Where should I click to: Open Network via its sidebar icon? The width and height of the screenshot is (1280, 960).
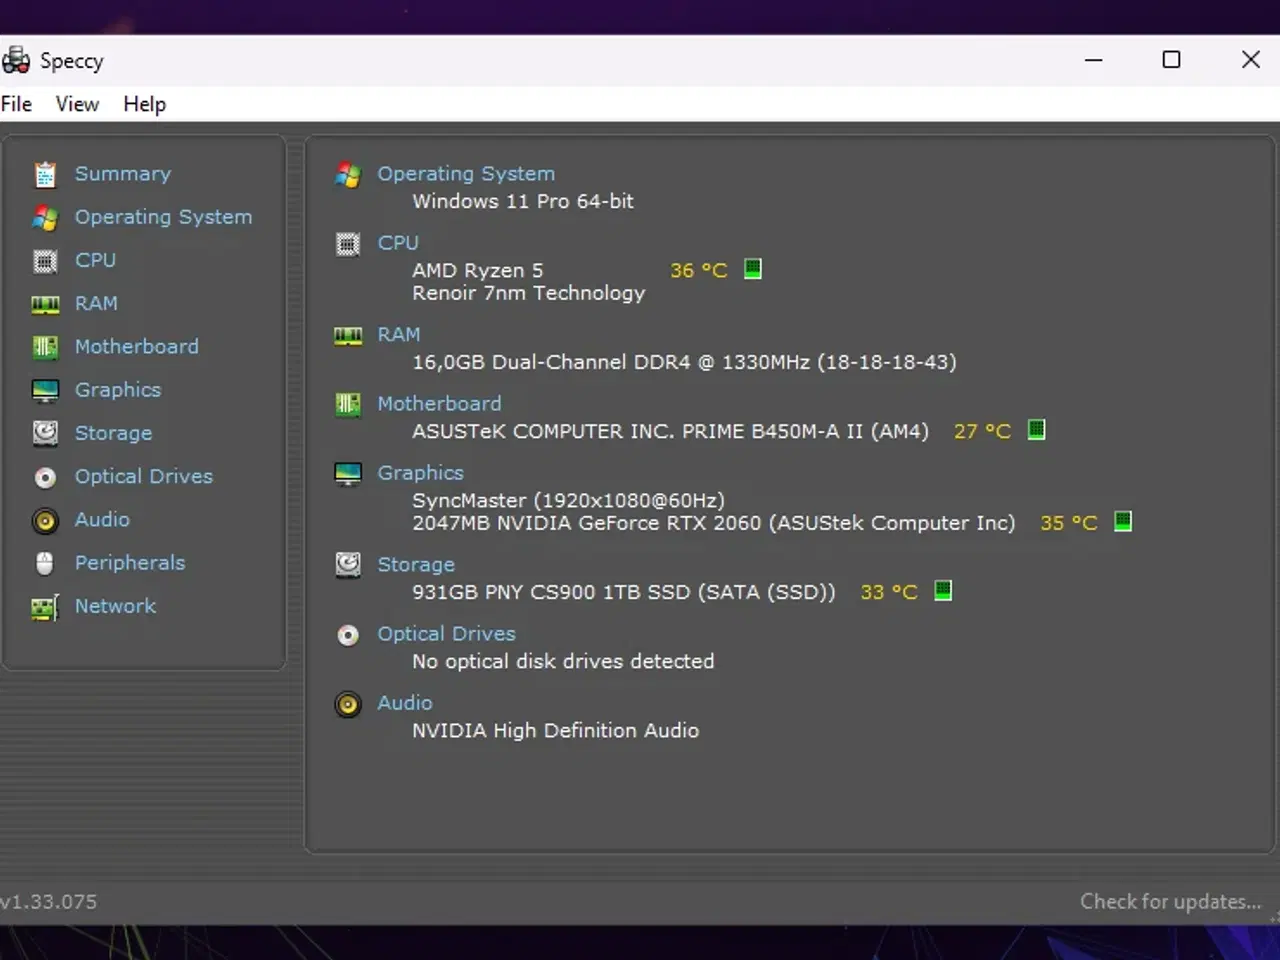pyautogui.click(x=45, y=607)
